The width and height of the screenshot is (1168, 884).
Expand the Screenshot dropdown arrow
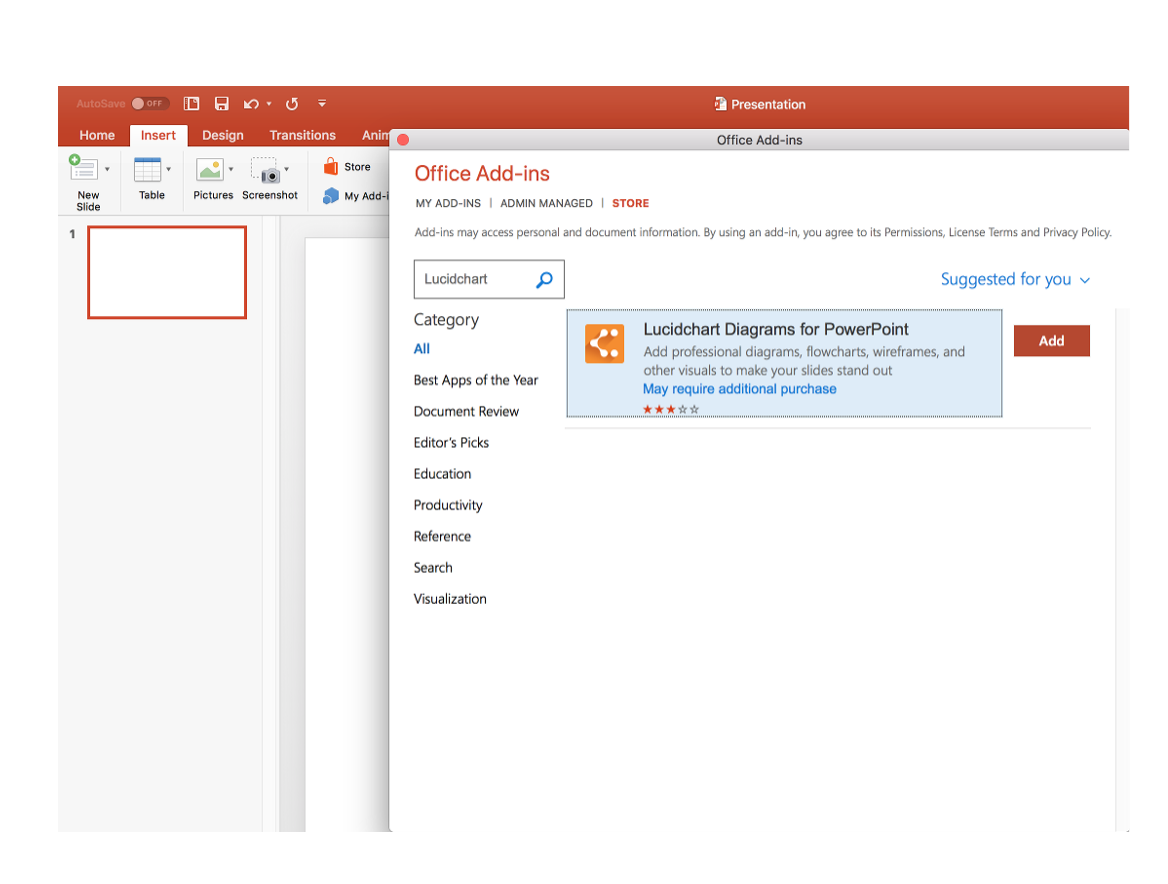[x=287, y=169]
